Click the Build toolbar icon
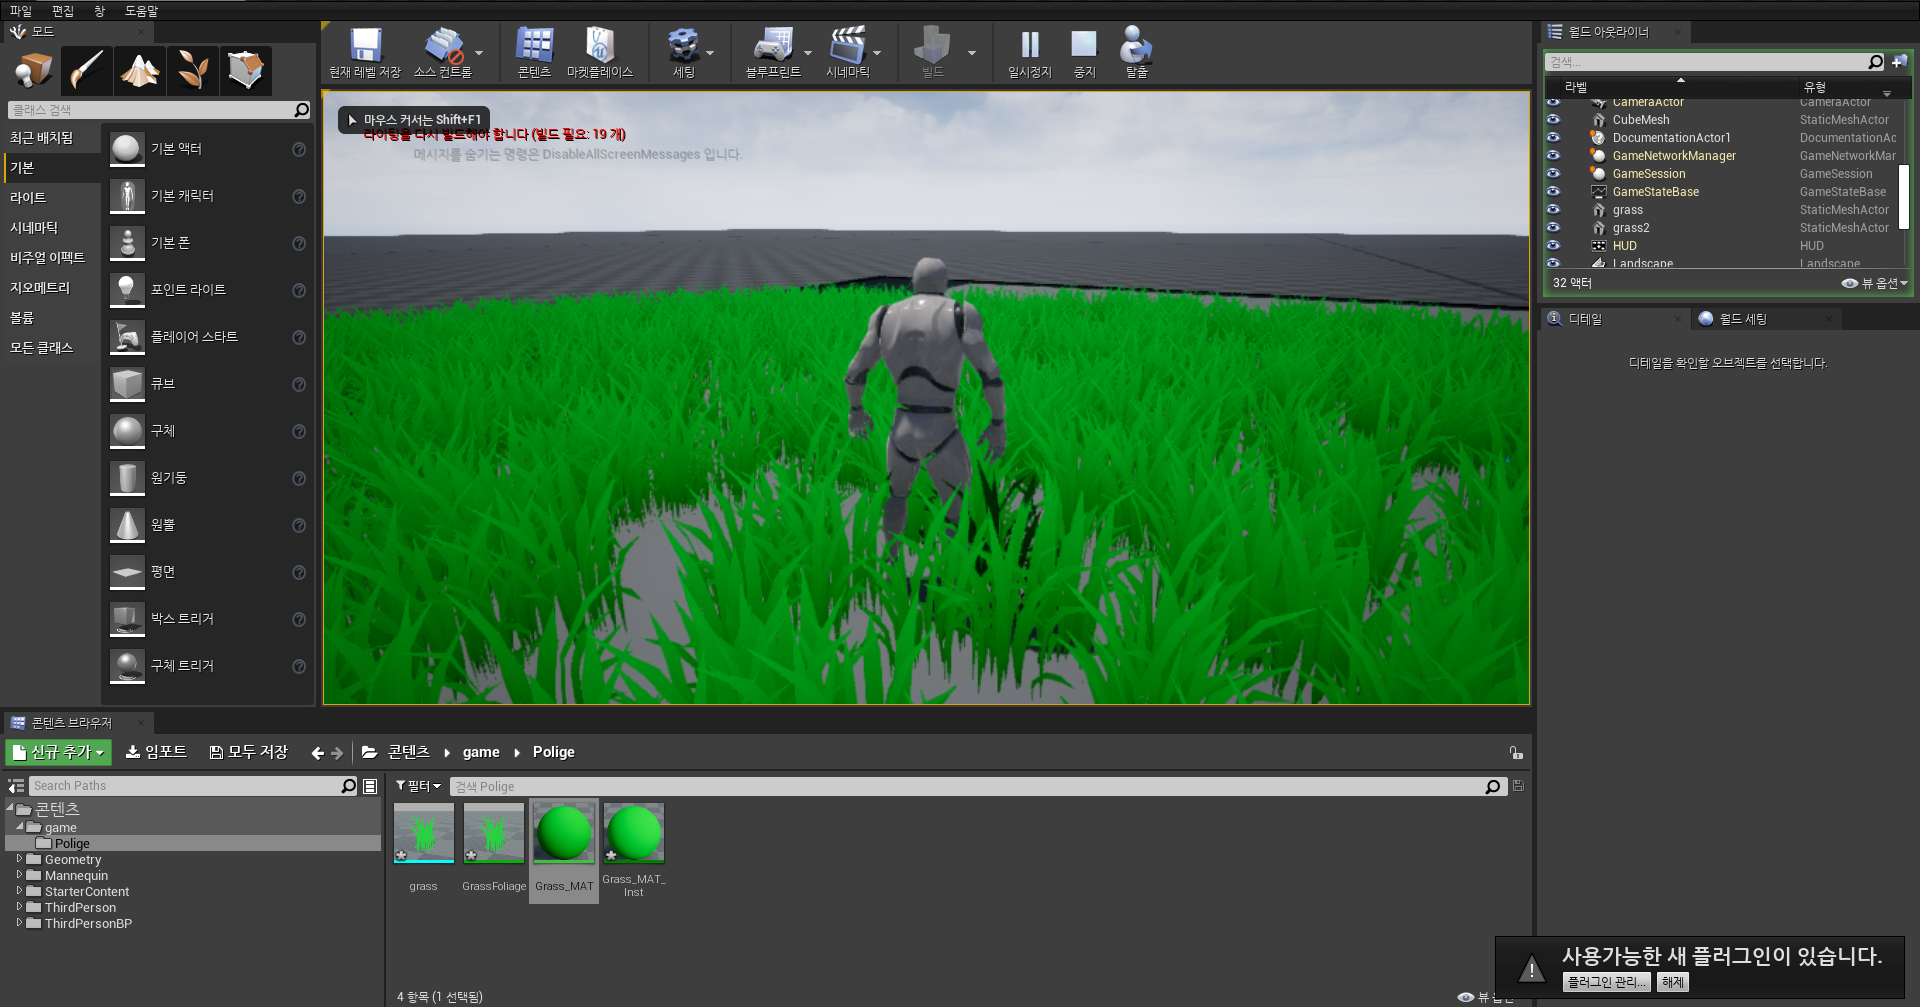1920x1007 pixels. [933, 53]
